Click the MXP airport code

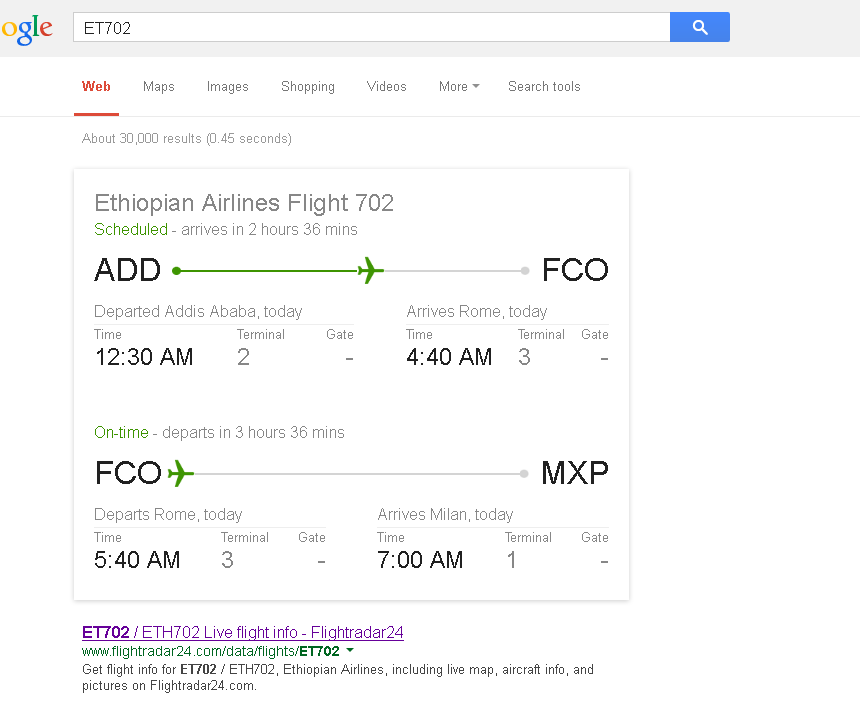[x=575, y=473]
